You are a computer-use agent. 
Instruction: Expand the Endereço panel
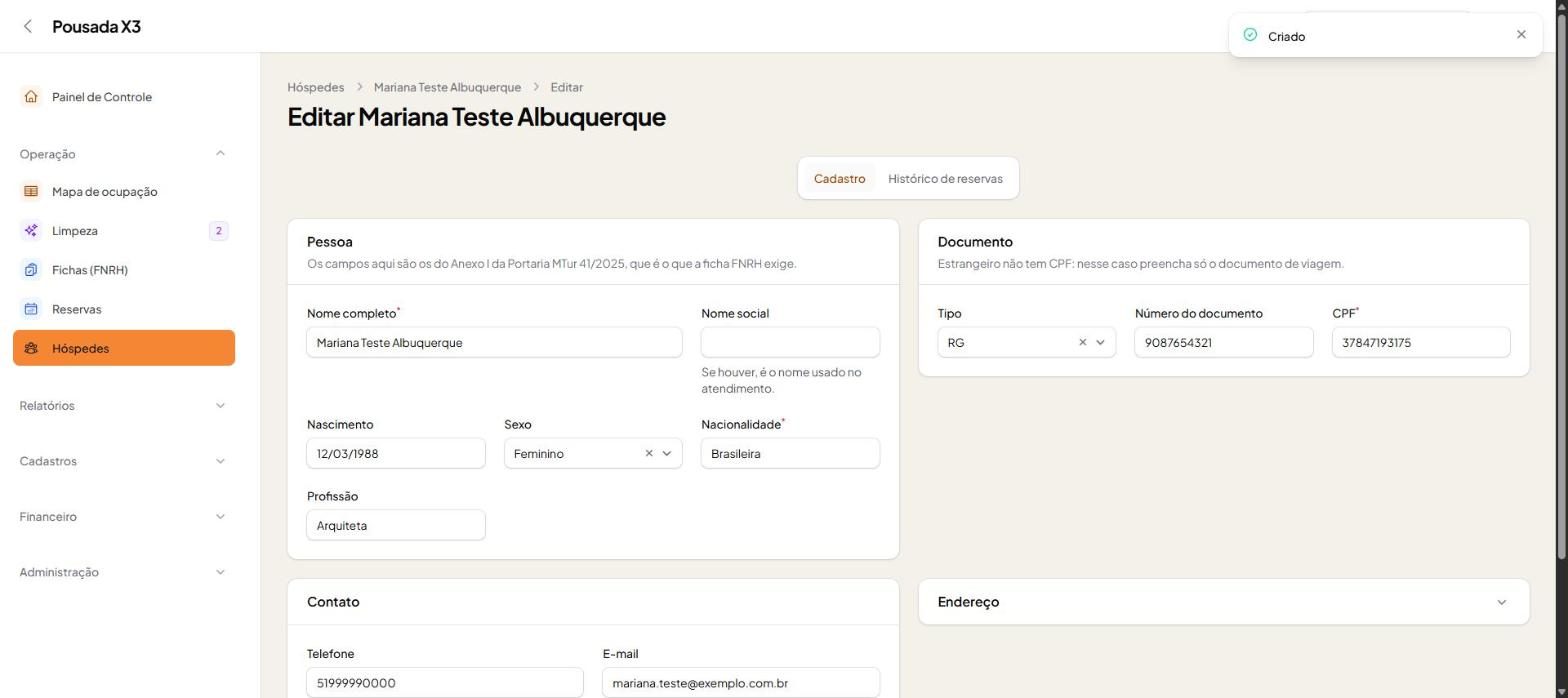[1501, 602]
